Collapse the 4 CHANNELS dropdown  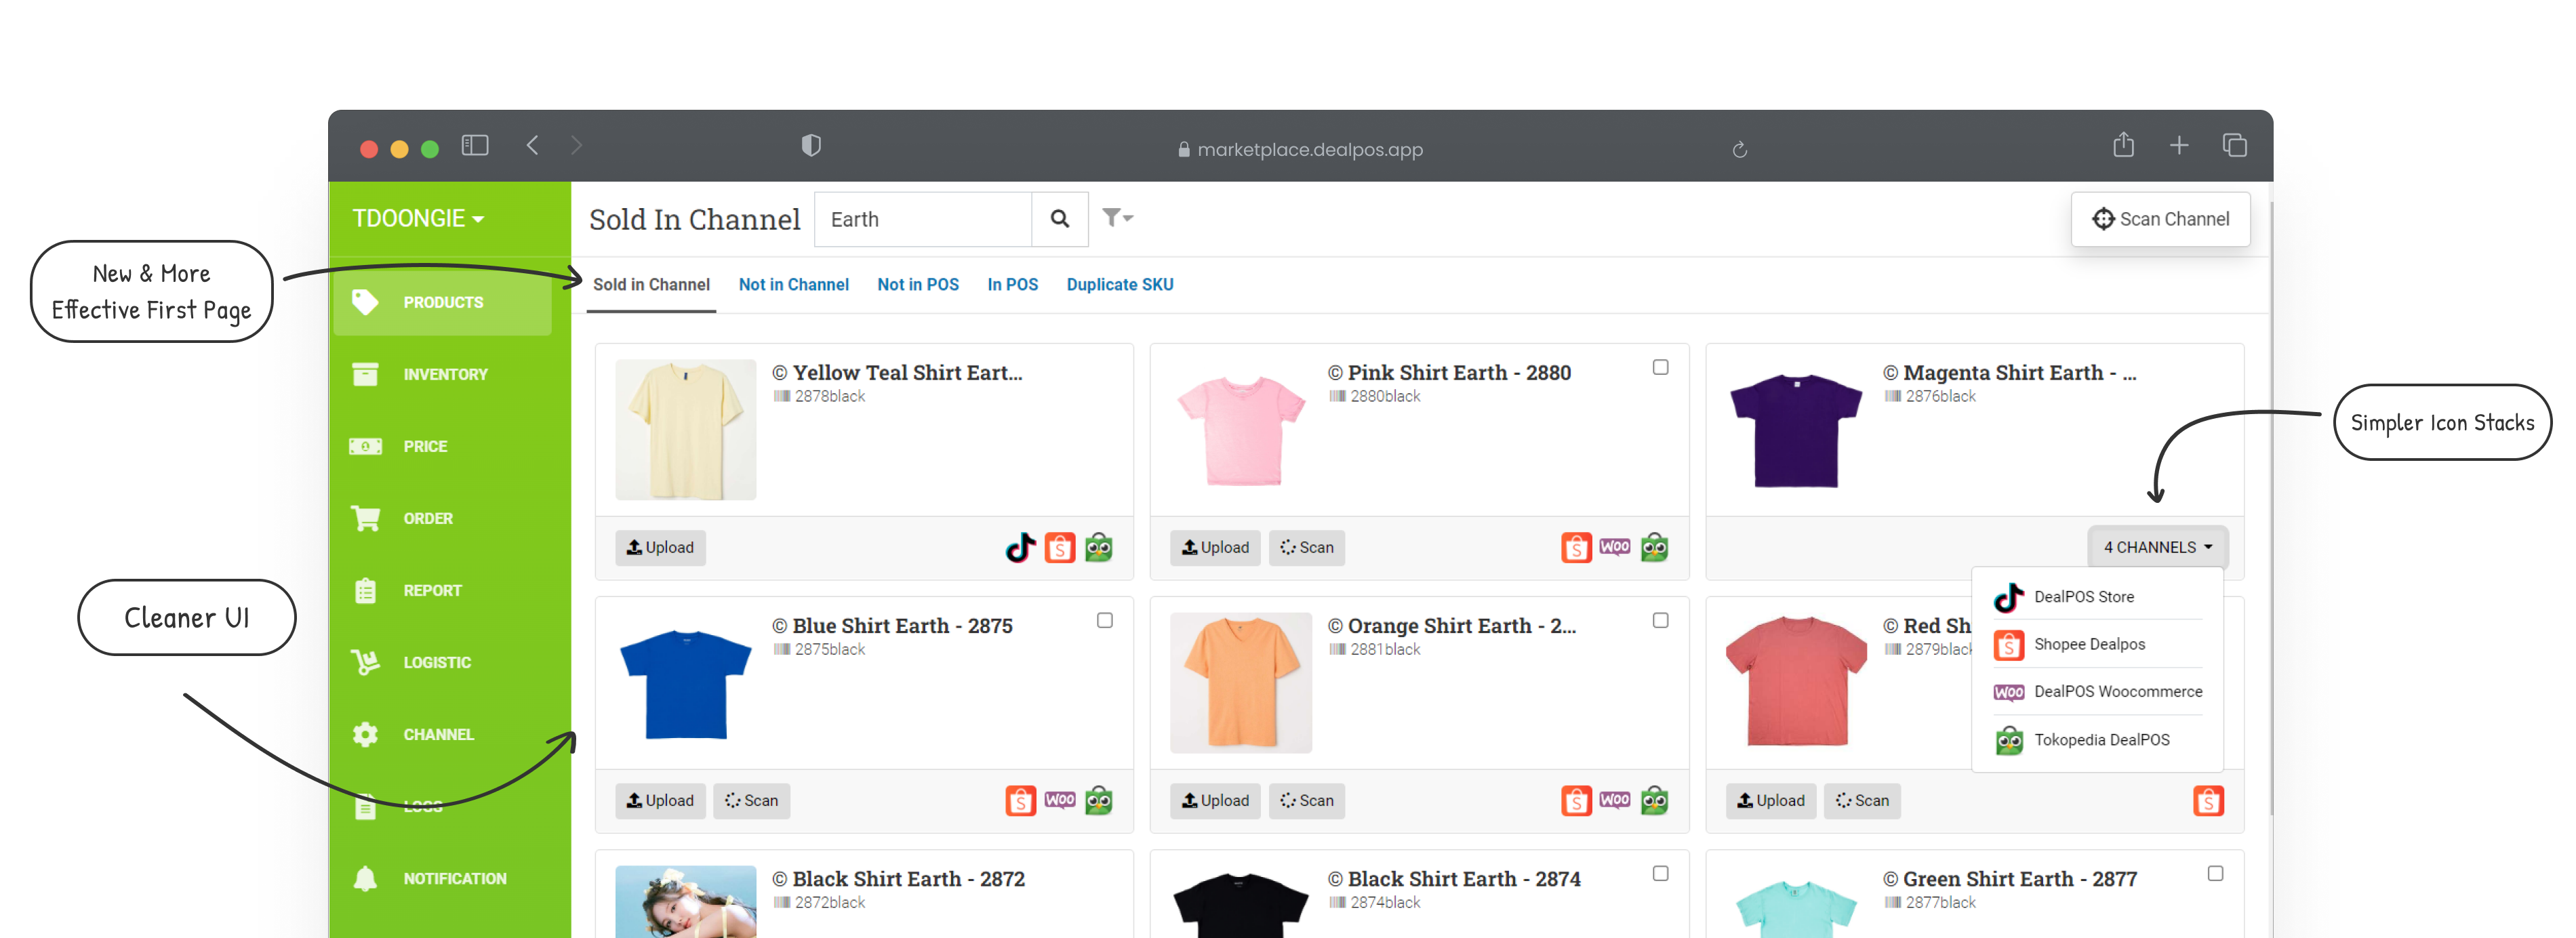[x=2157, y=547]
